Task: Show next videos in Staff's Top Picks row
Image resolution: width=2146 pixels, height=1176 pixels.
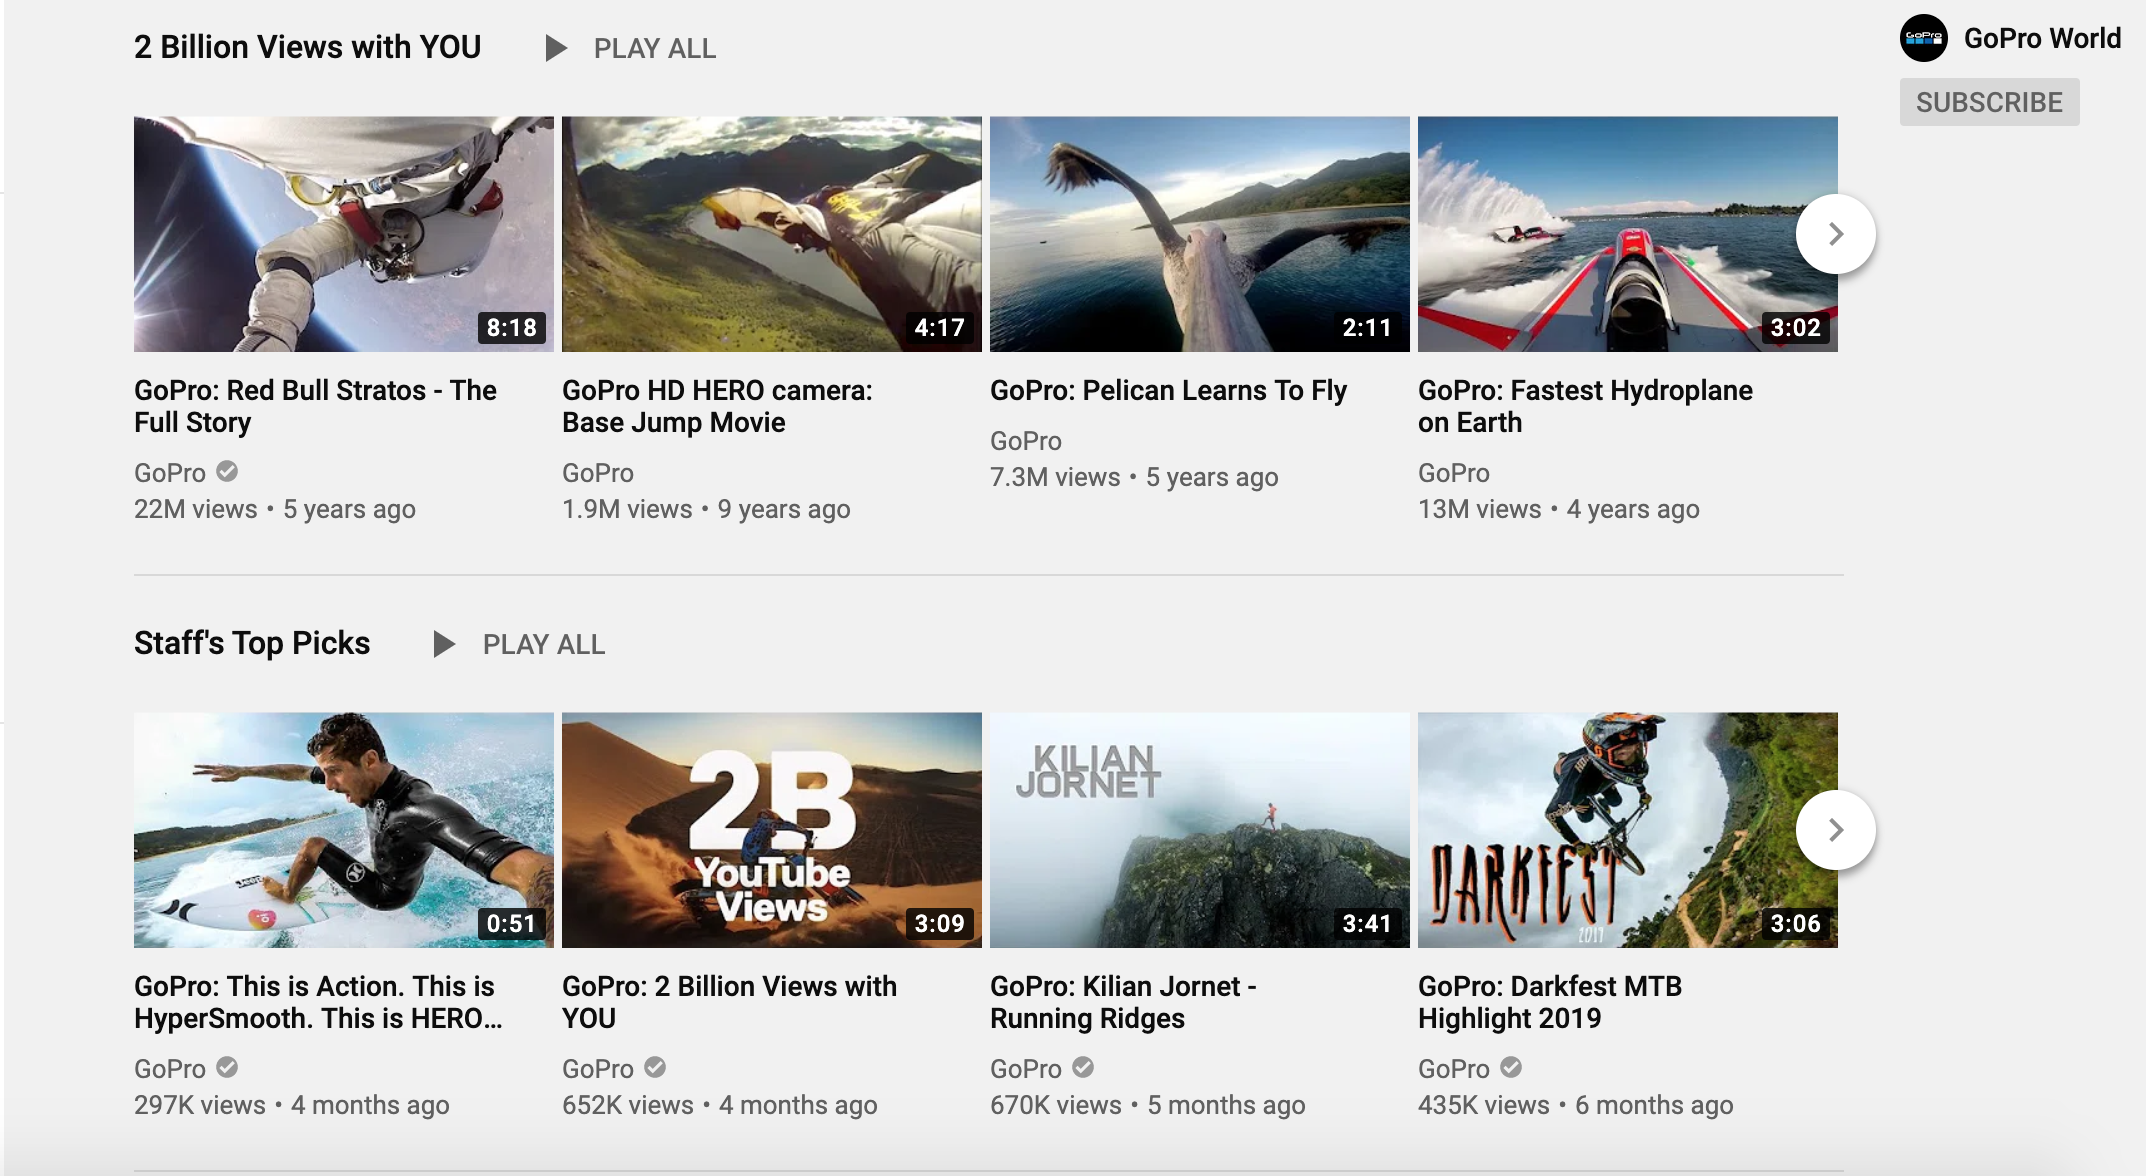Action: (1835, 830)
